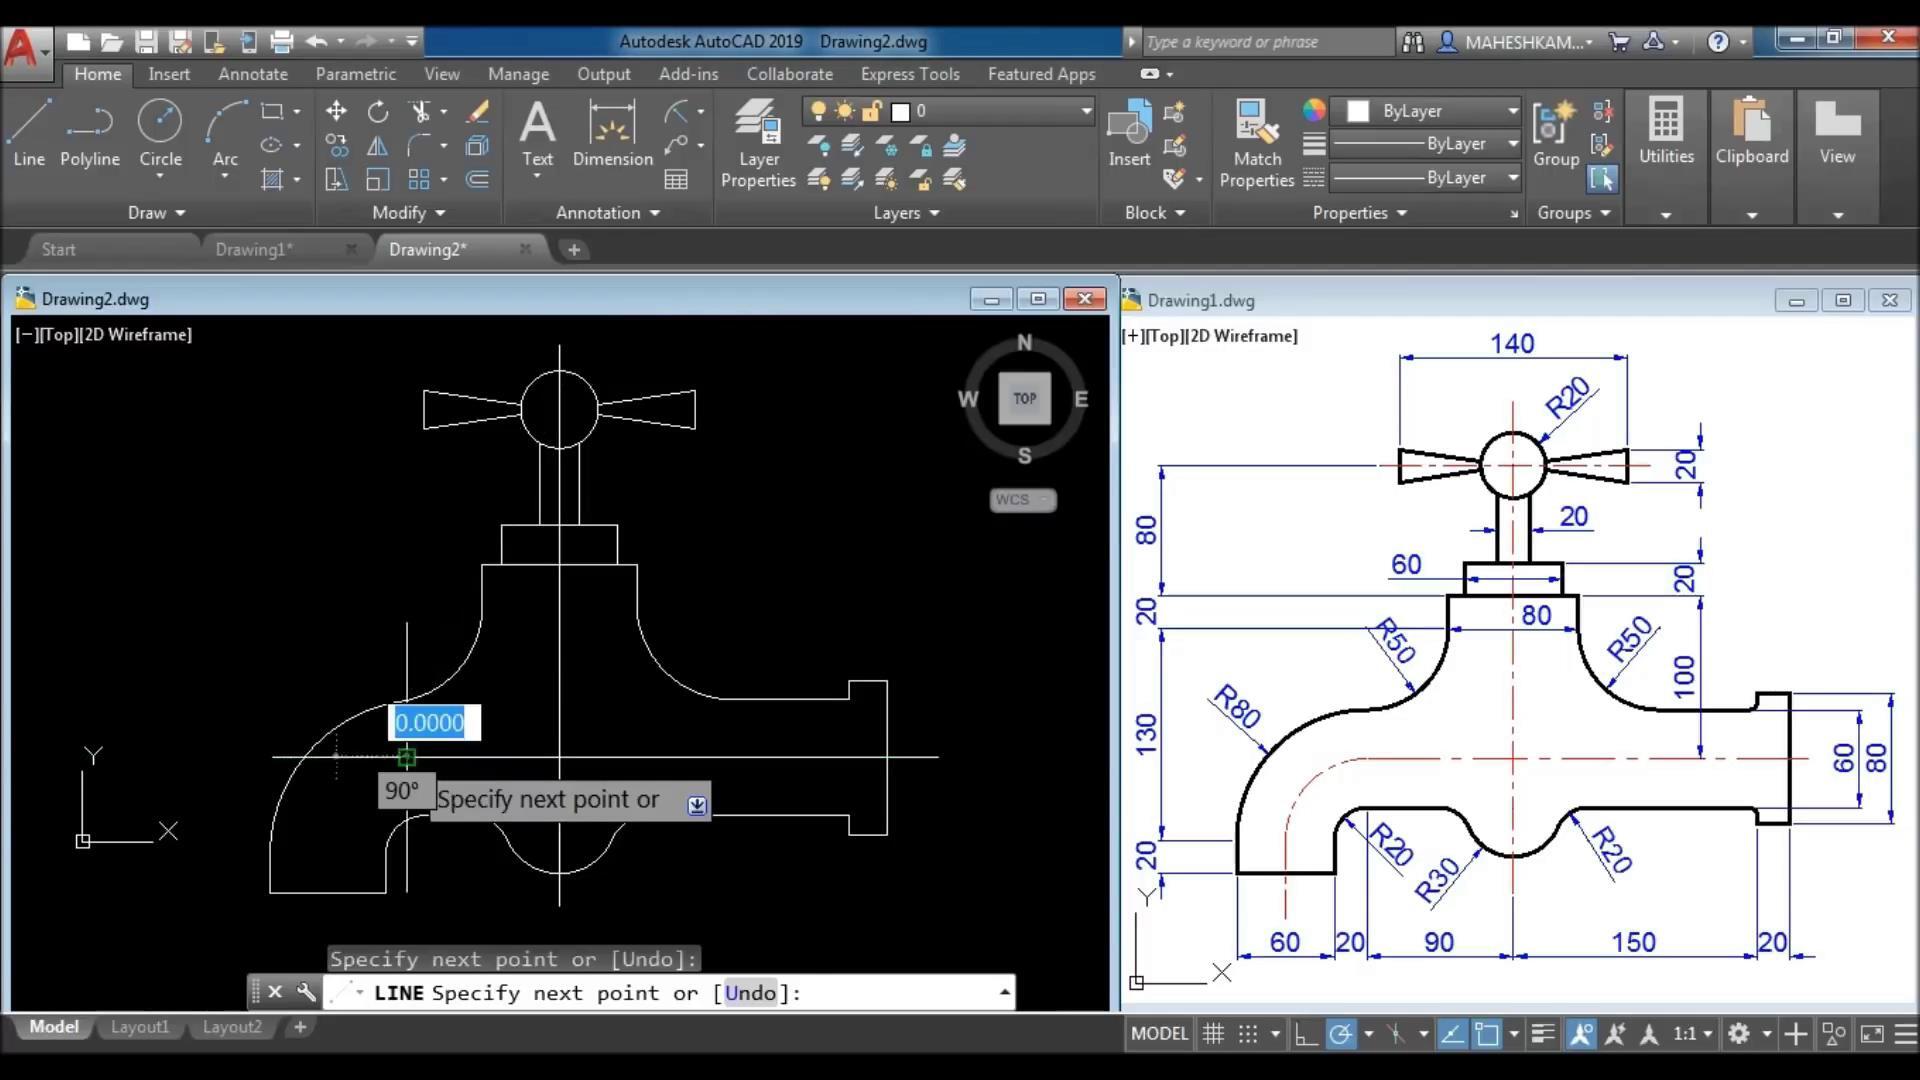Click the Undo option in command line
The image size is (1920, 1080).
[x=750, y=993]
